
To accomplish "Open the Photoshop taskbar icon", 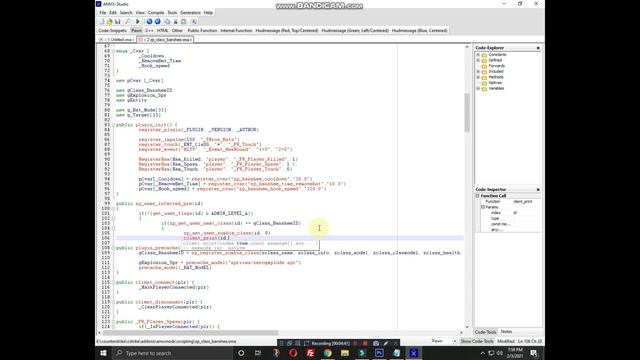I will coord(379,353).
